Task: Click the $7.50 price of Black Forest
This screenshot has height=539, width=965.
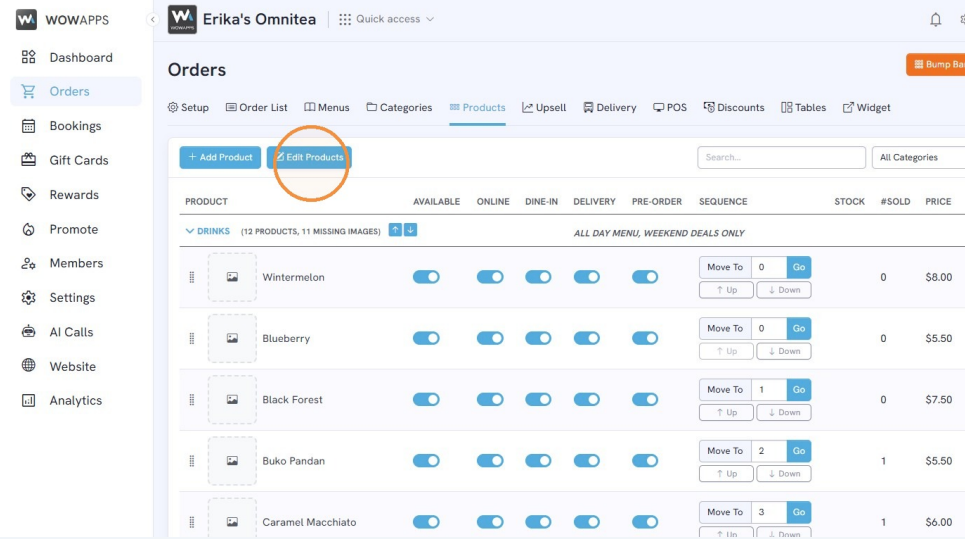Action: pyautogui.click(x=939, y=399)
